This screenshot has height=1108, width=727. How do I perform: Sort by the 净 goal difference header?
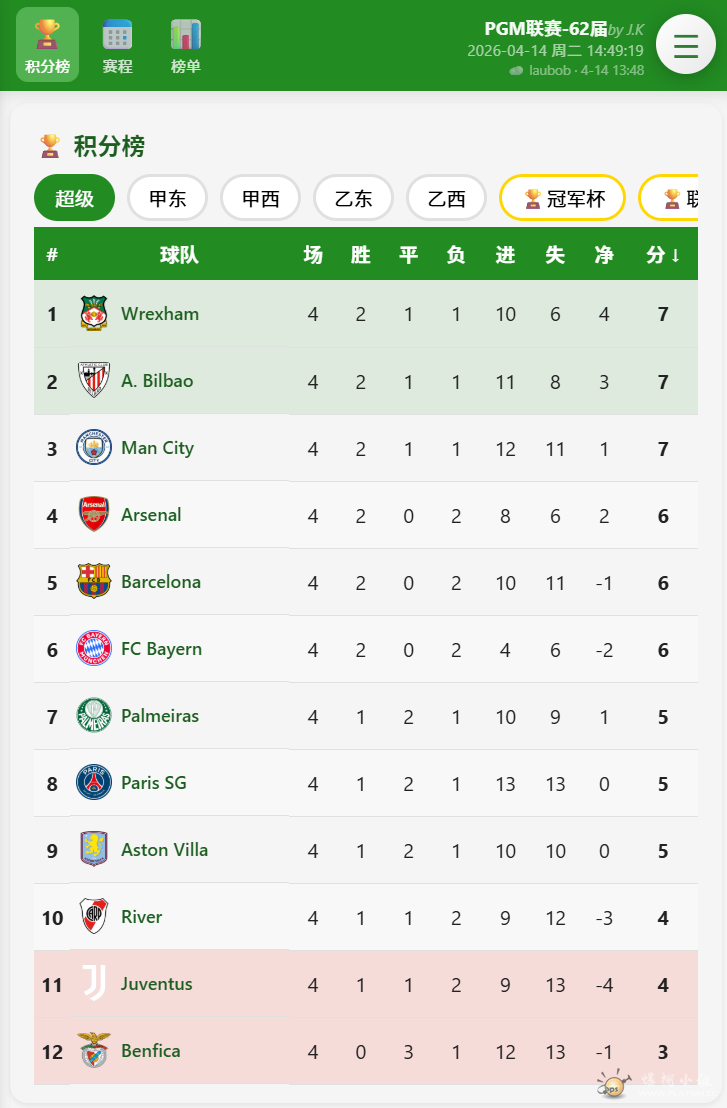604,255
